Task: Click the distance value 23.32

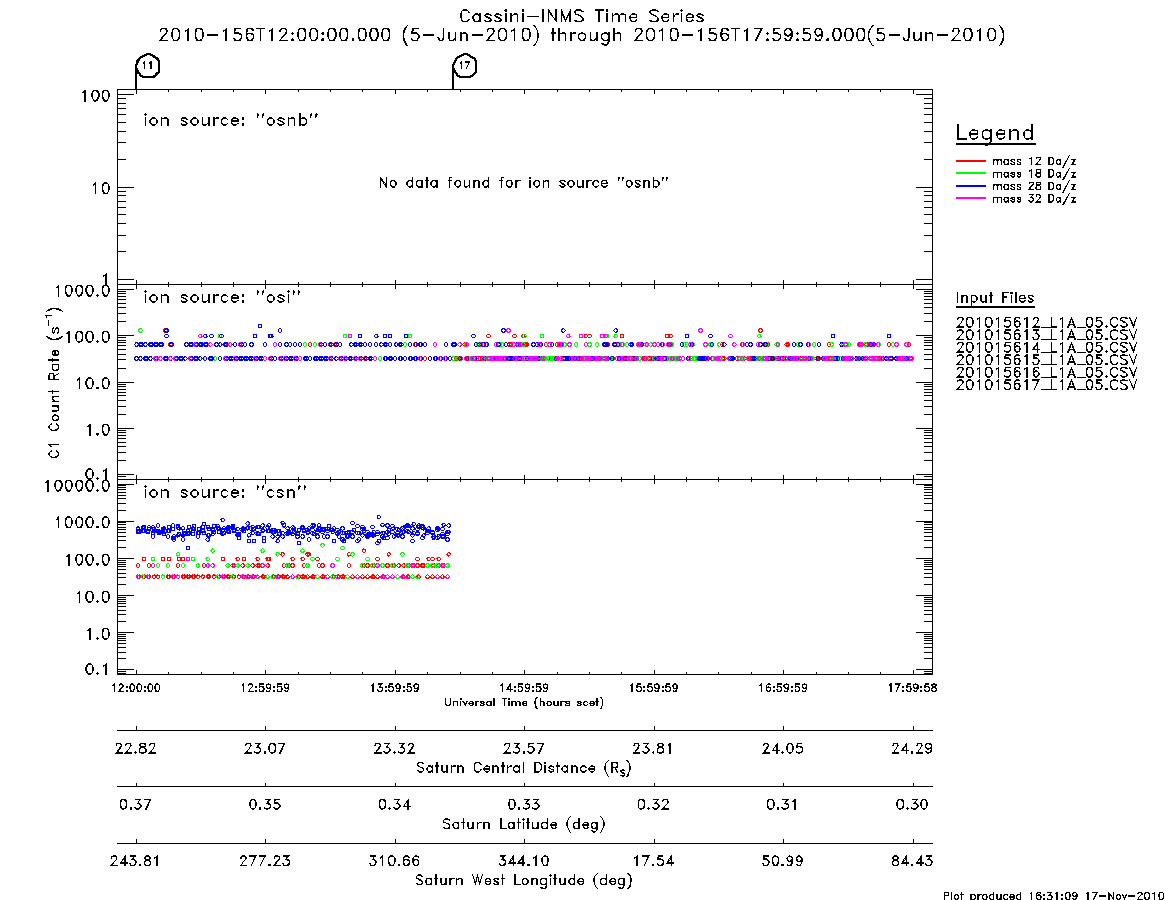Action: [395, 748]
